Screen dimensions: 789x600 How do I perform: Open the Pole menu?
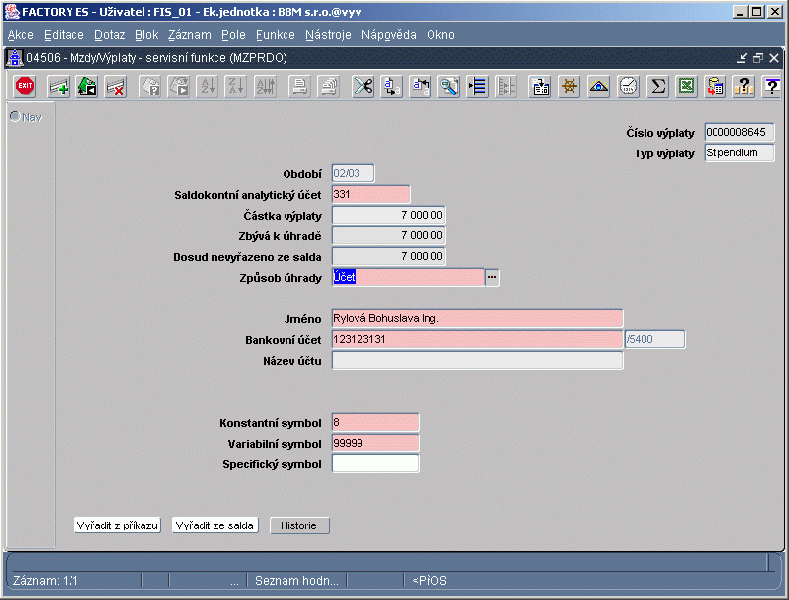click(x=233, y=35)
